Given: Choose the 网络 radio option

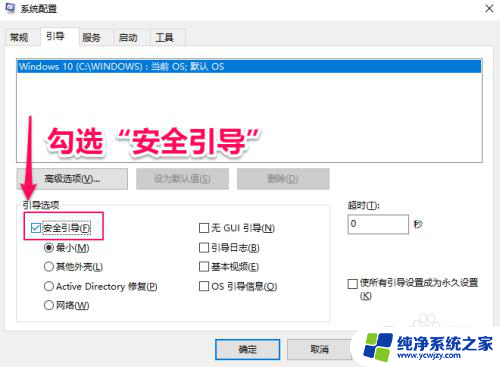Looking at the screenshot, I should point(49,305).
